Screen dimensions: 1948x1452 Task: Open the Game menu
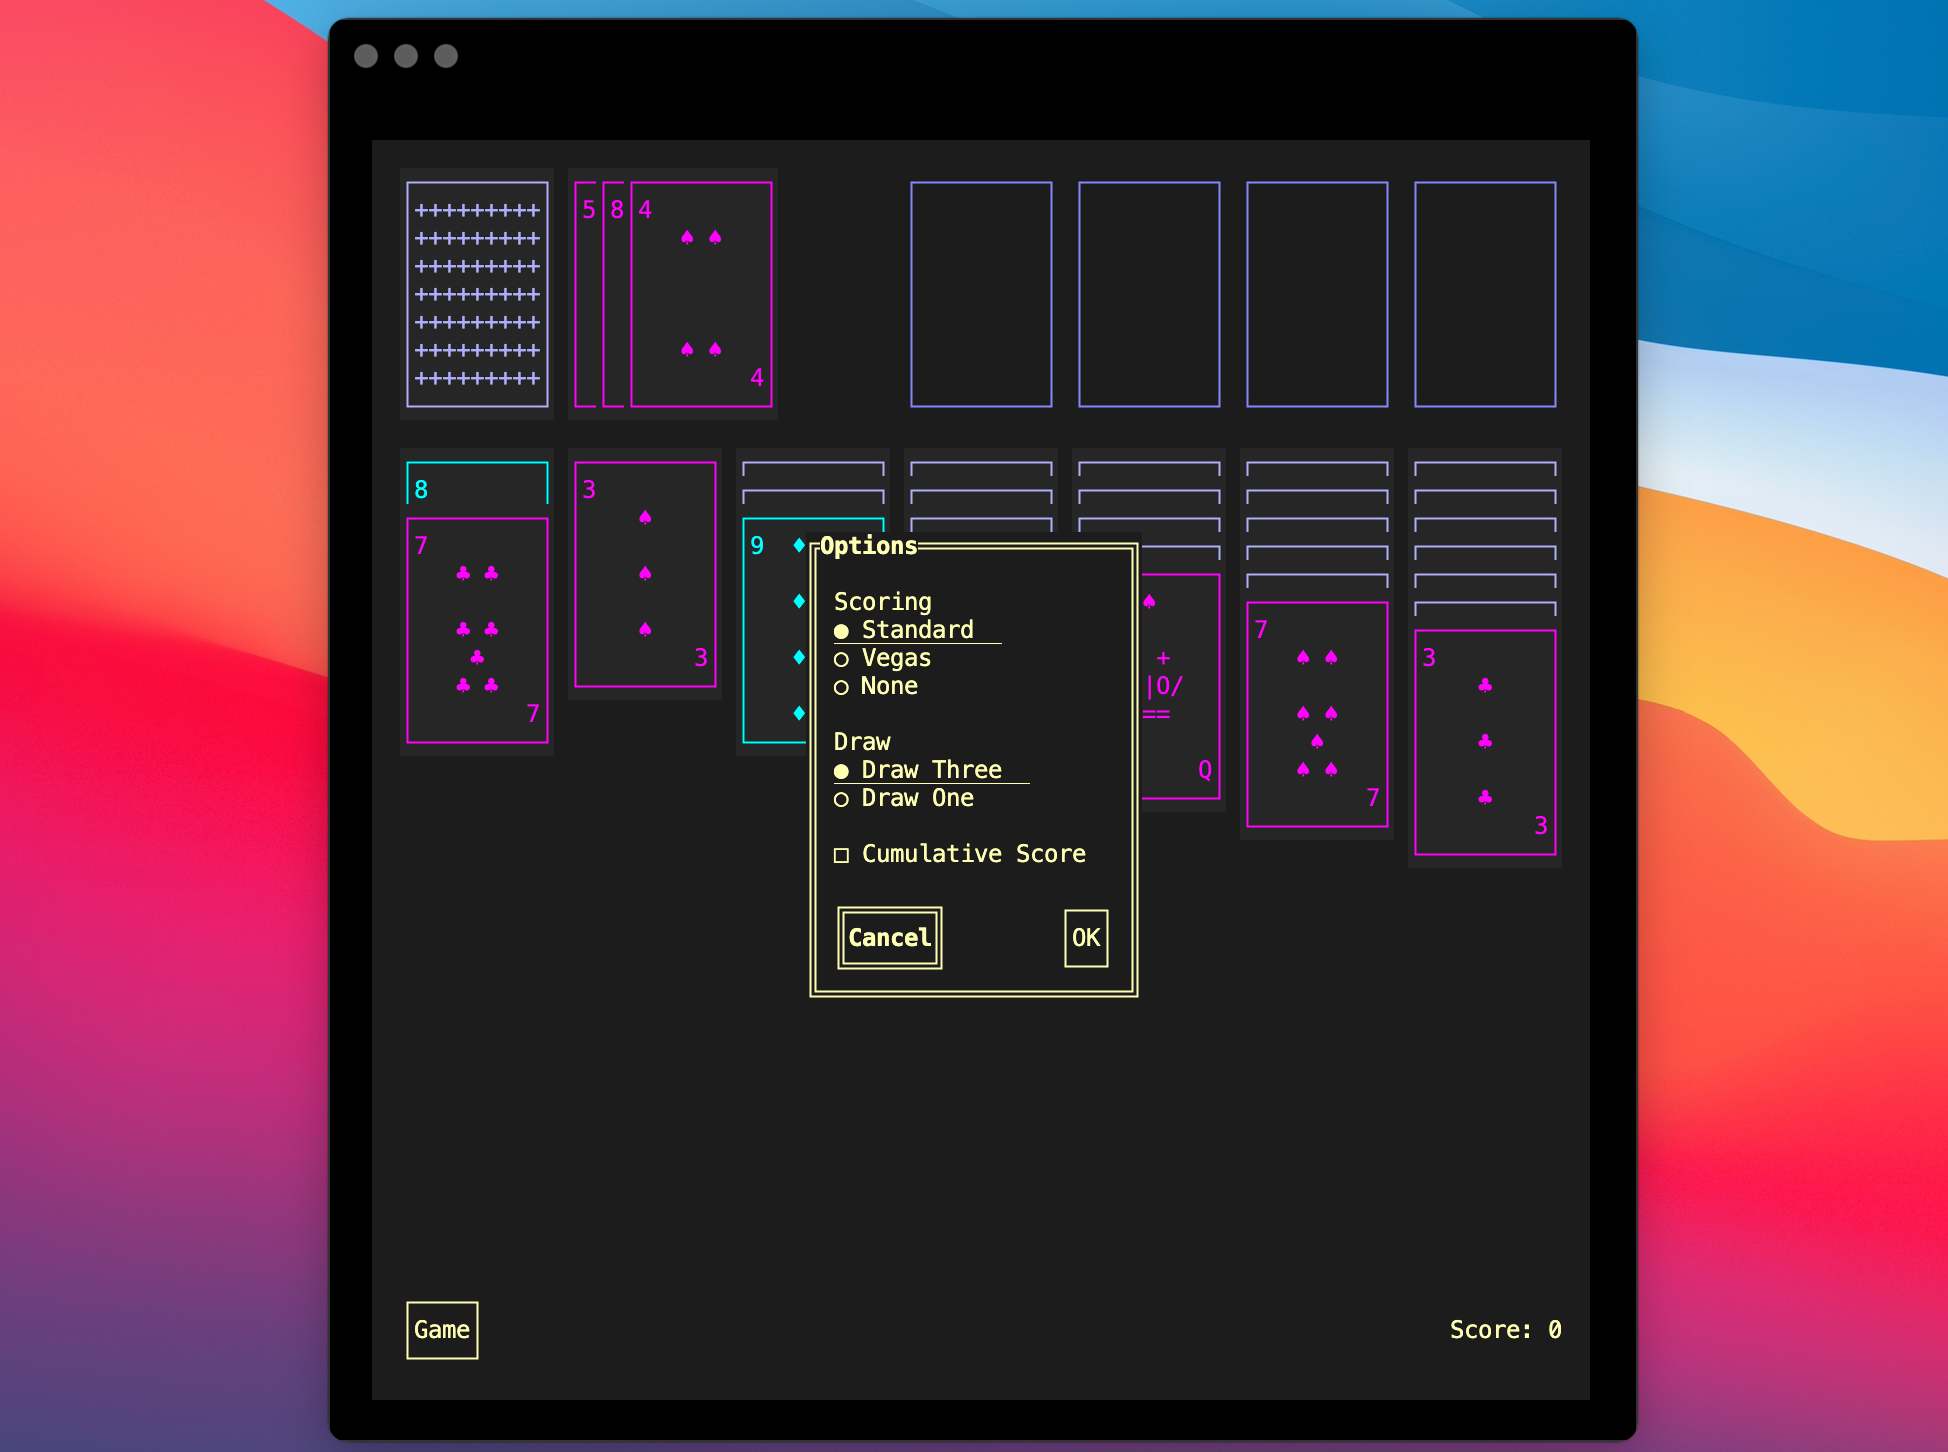pos(442,1330)
